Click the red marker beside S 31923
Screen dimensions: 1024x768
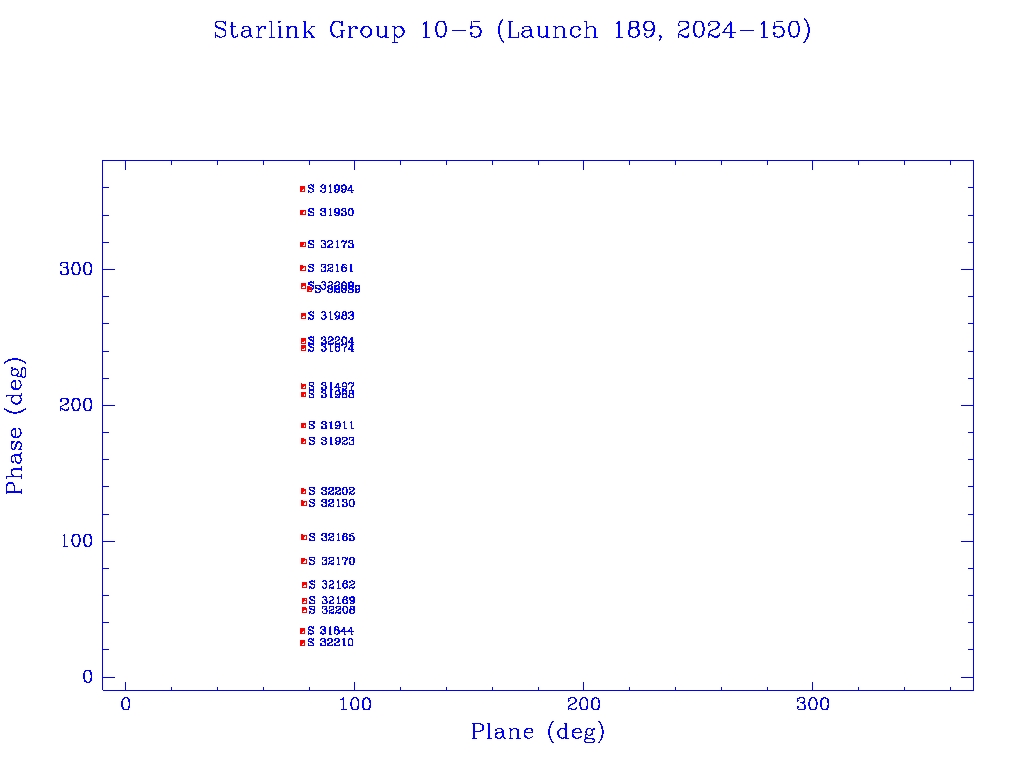(303, 441)
